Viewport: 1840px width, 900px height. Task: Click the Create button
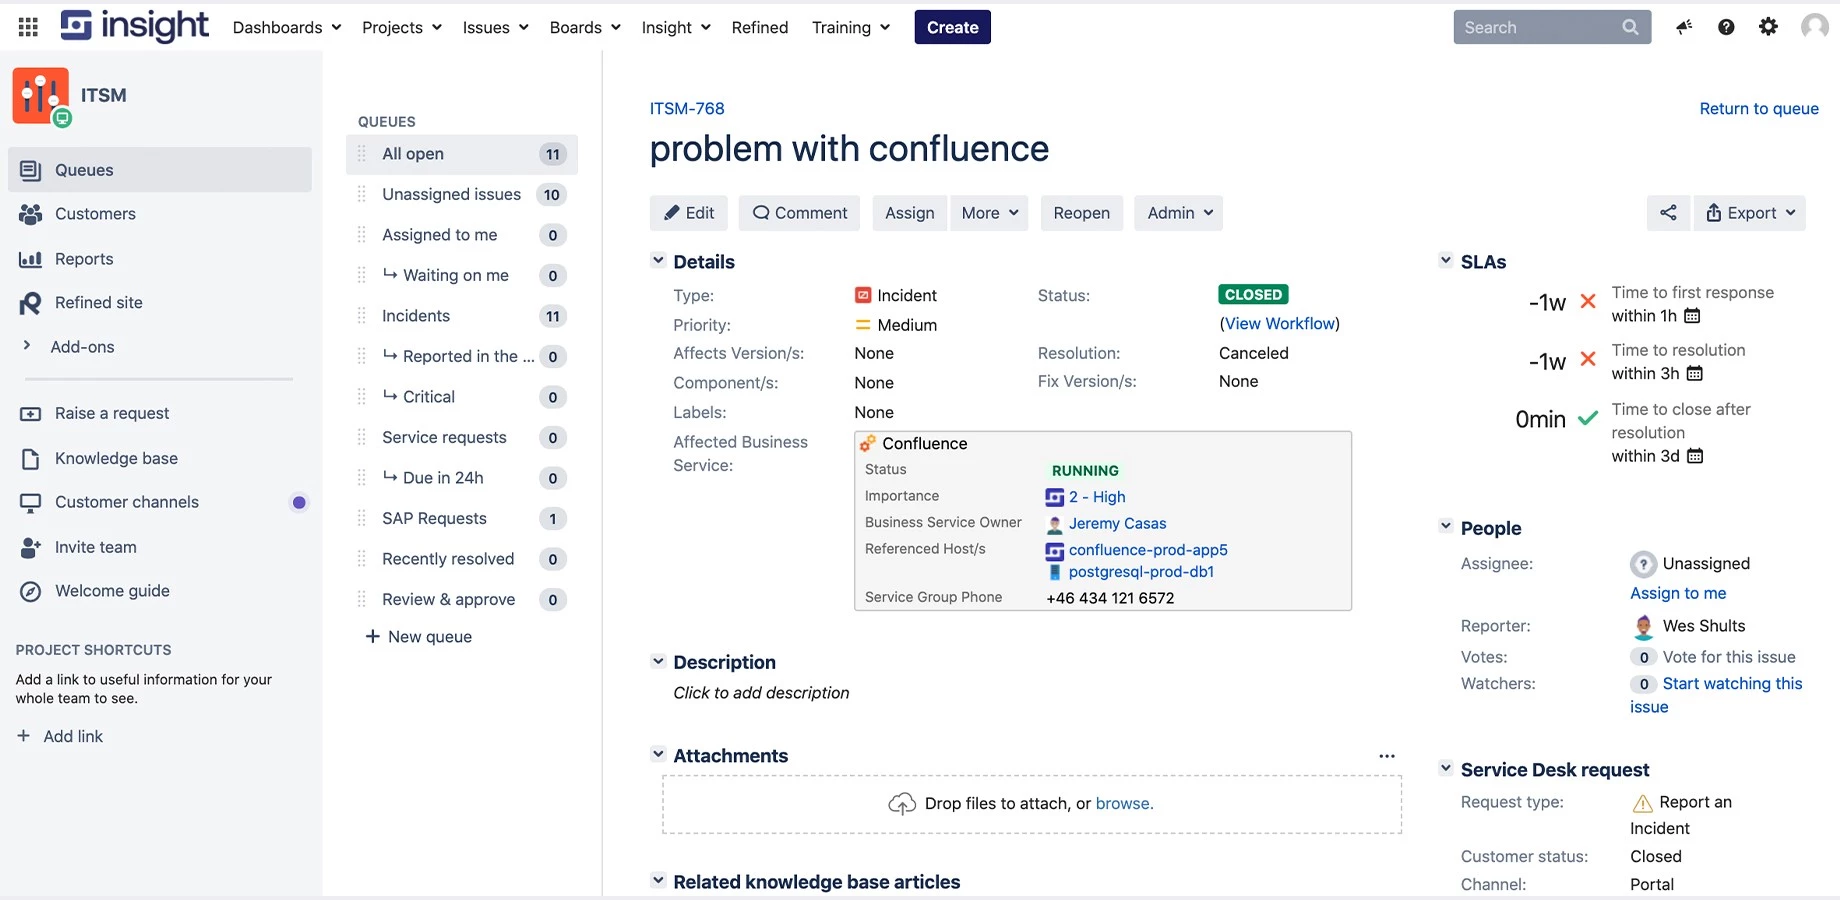pyautogui.click(x=953, y=27)
